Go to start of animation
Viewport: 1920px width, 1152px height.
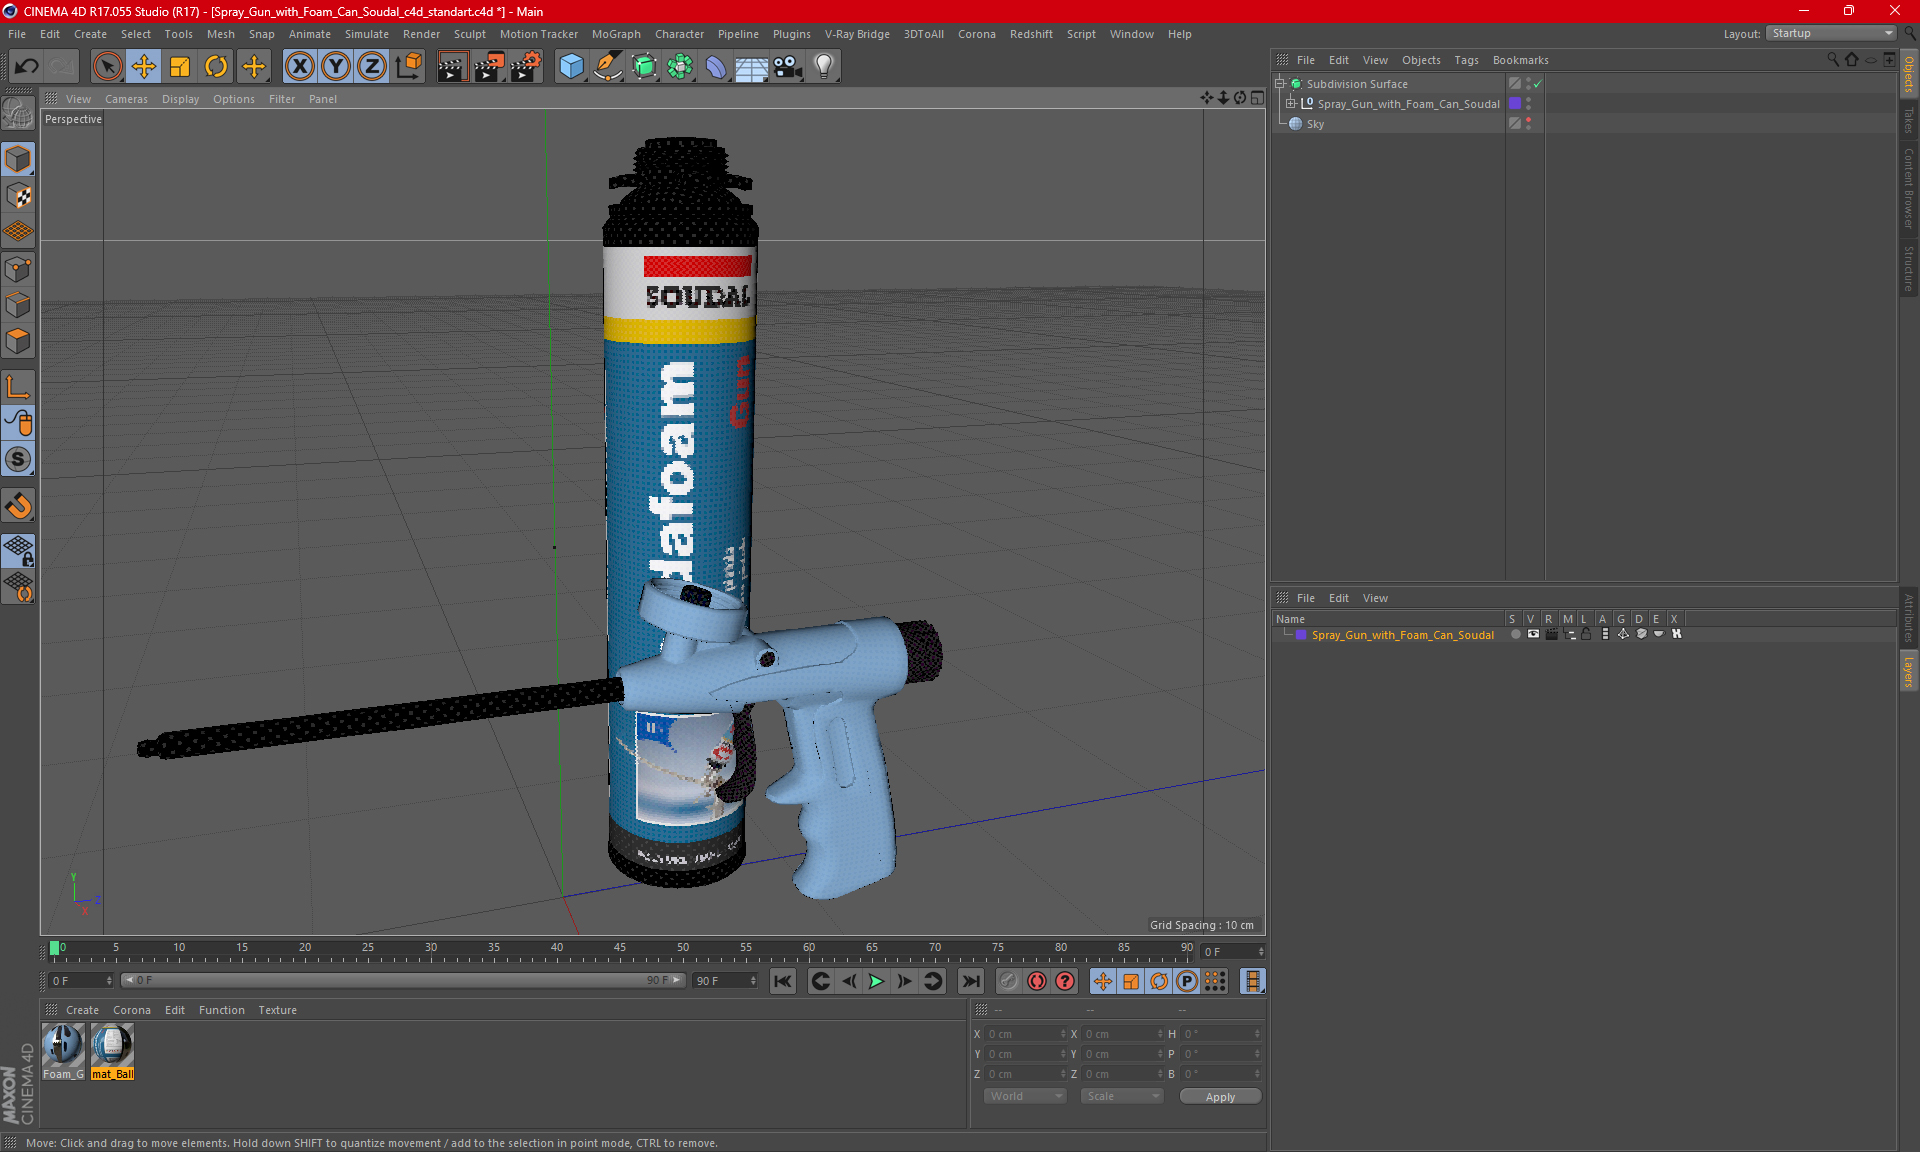point(783,981)
